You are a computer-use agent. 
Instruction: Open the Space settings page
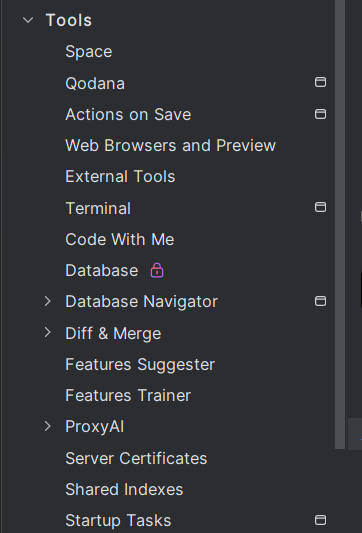coord(89,52)
